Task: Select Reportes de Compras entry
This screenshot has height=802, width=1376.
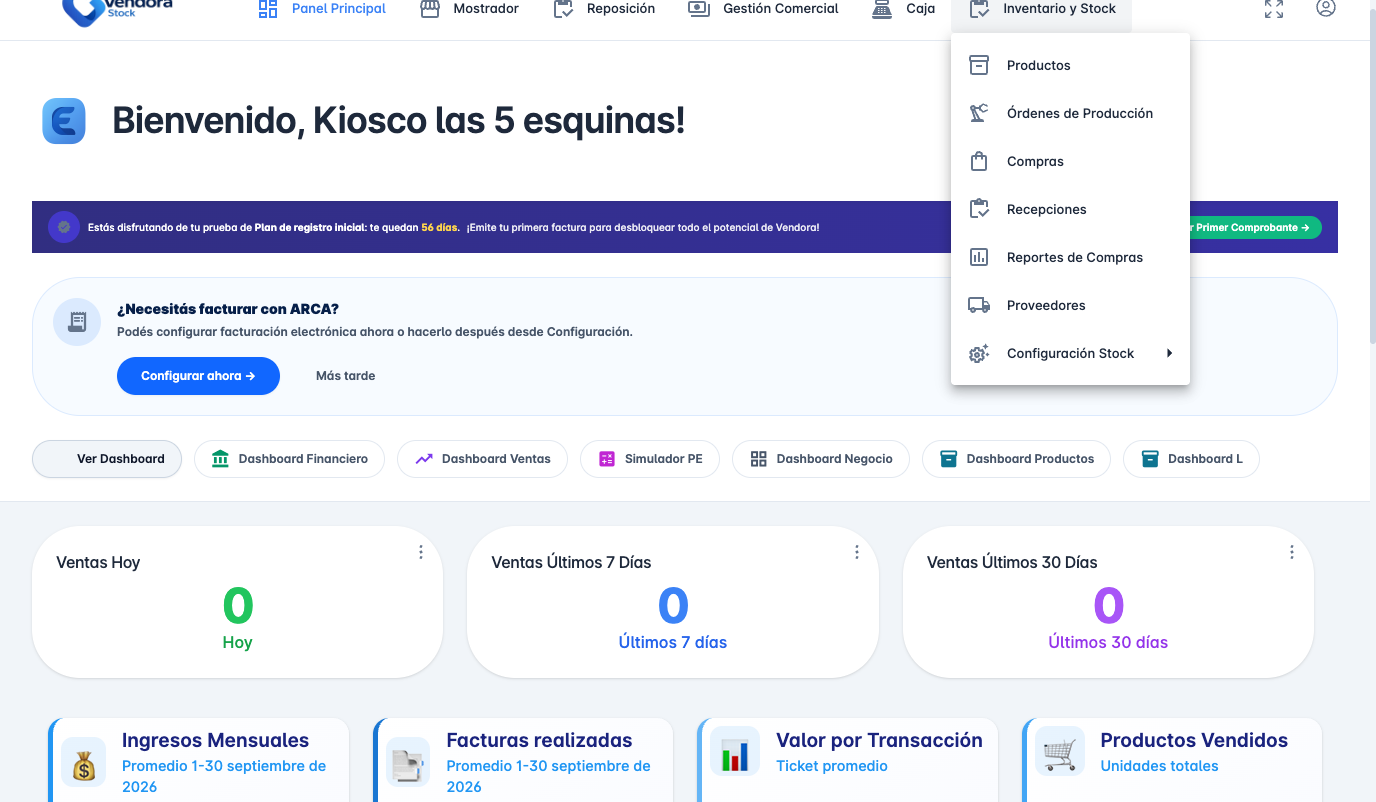Action: tap(1070, 257)
